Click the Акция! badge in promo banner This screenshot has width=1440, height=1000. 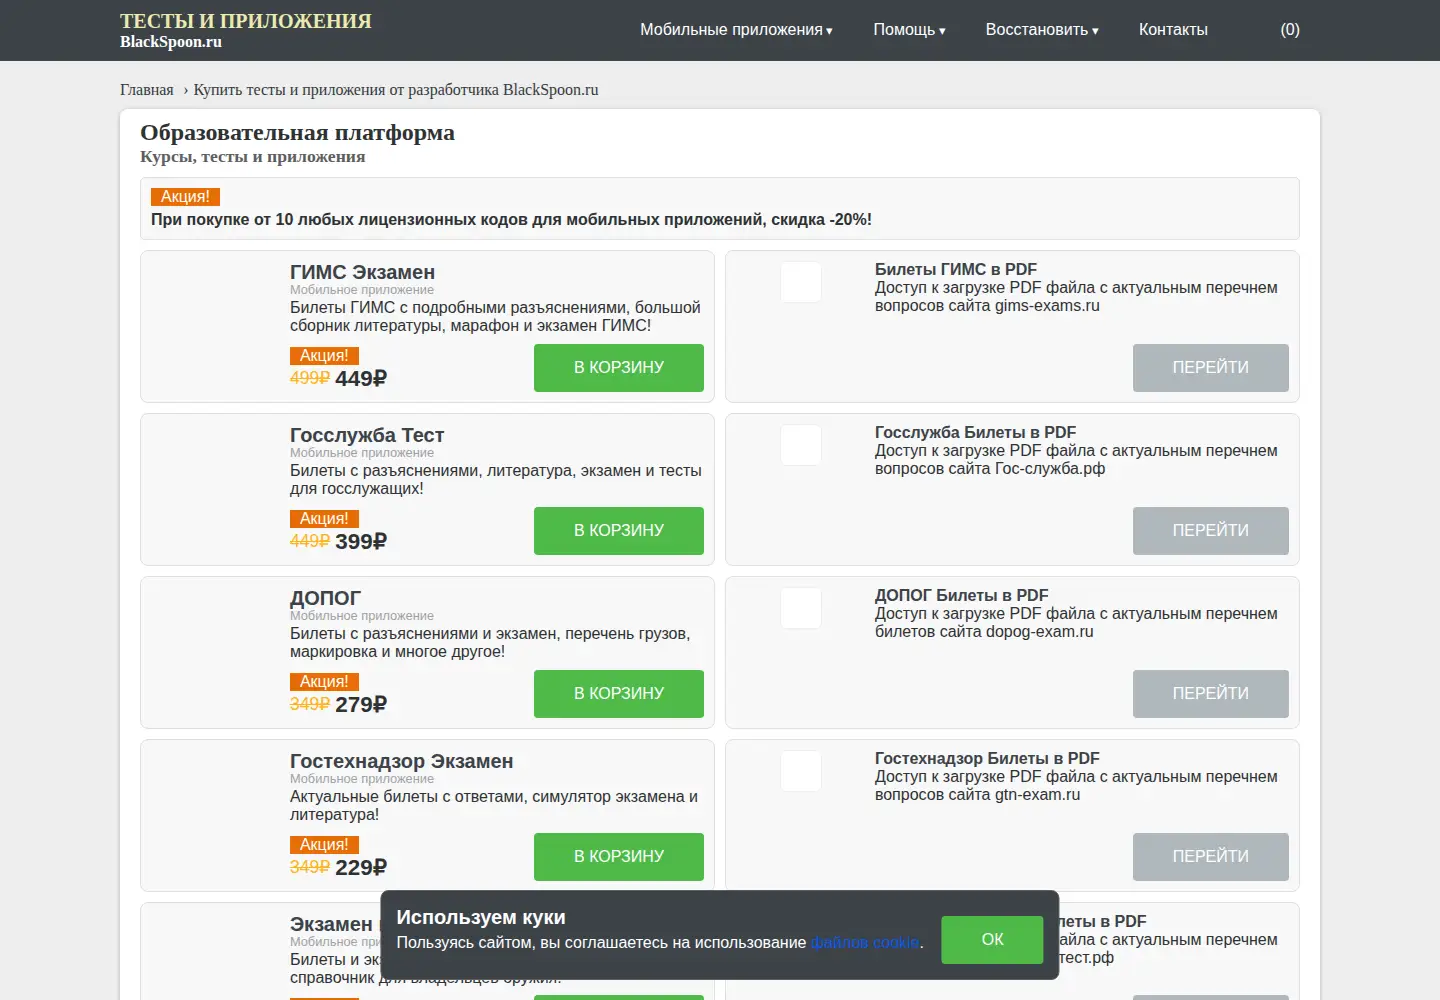point(185,197)
